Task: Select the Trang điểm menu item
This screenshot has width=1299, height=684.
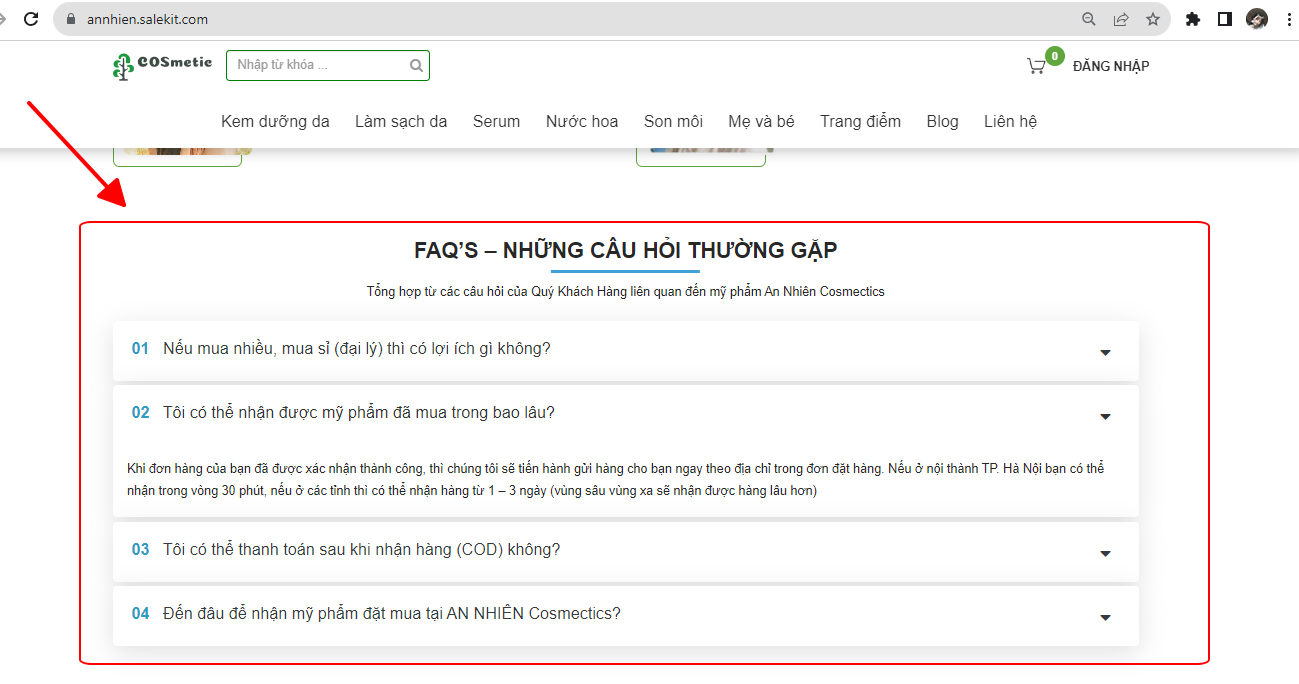Action: coord(860,121)
